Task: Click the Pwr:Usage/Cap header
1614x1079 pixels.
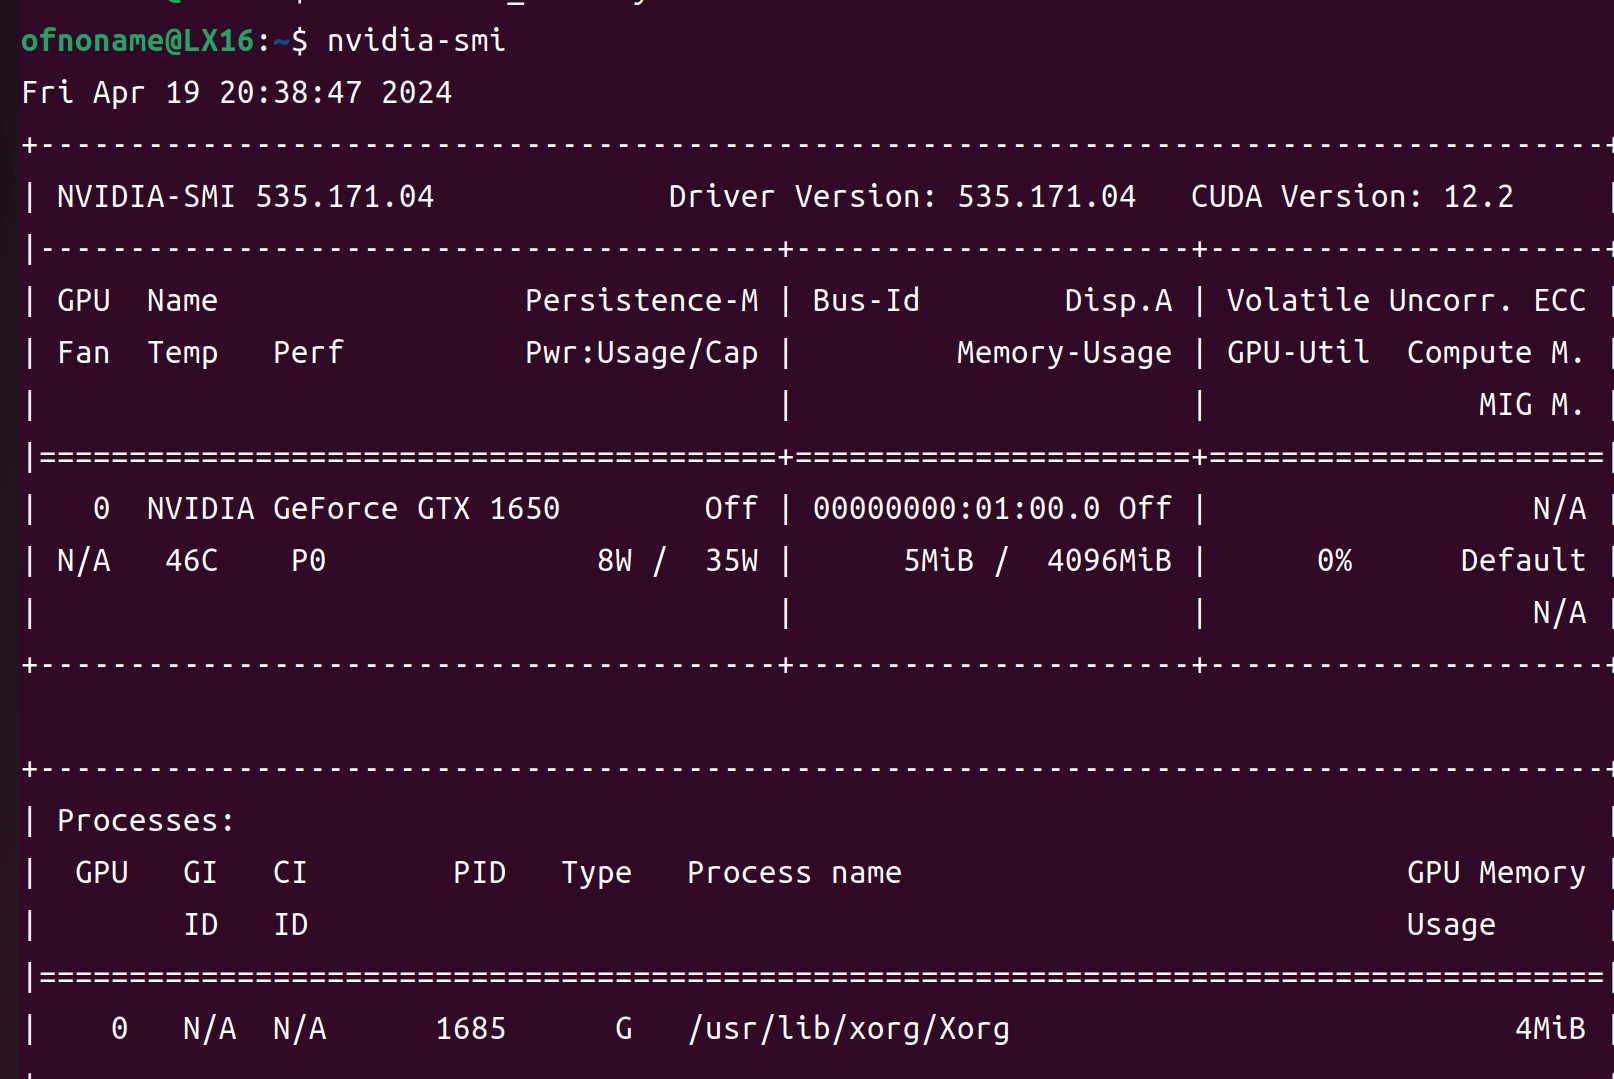Action: pos(642,353)
